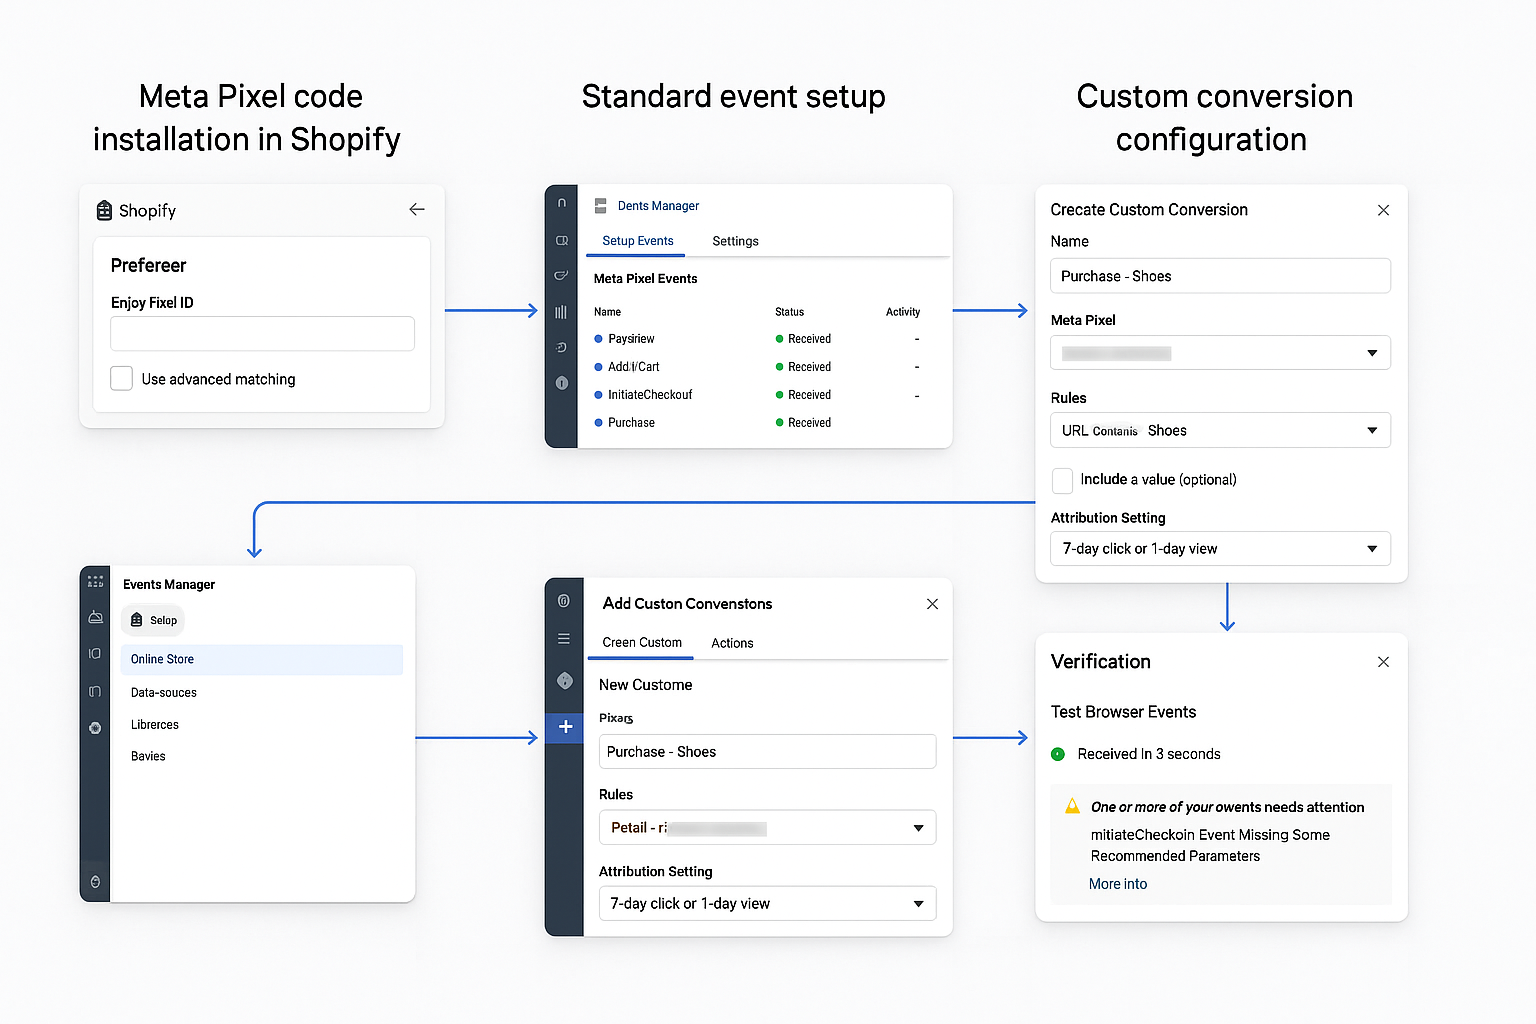Open the 7-day click or 1-day view dropdown

pos(1219,548)
